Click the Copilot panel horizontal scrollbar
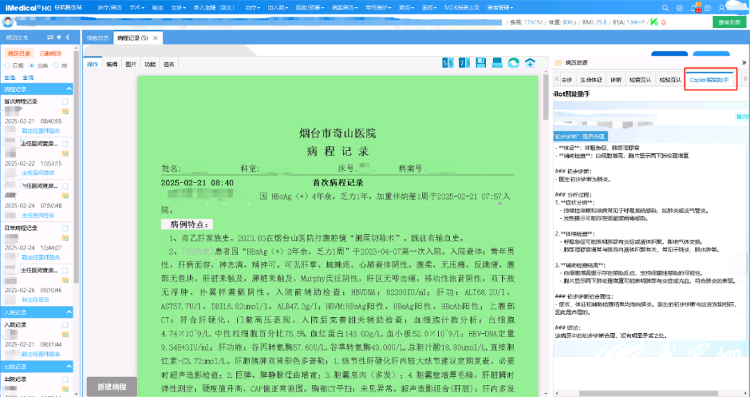The height and width of the screenshot is (397, 750). point(649,393)
